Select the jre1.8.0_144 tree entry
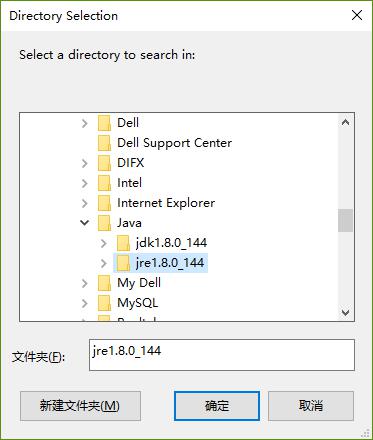This screenshot has height=440, width=373. click(161, 263)
